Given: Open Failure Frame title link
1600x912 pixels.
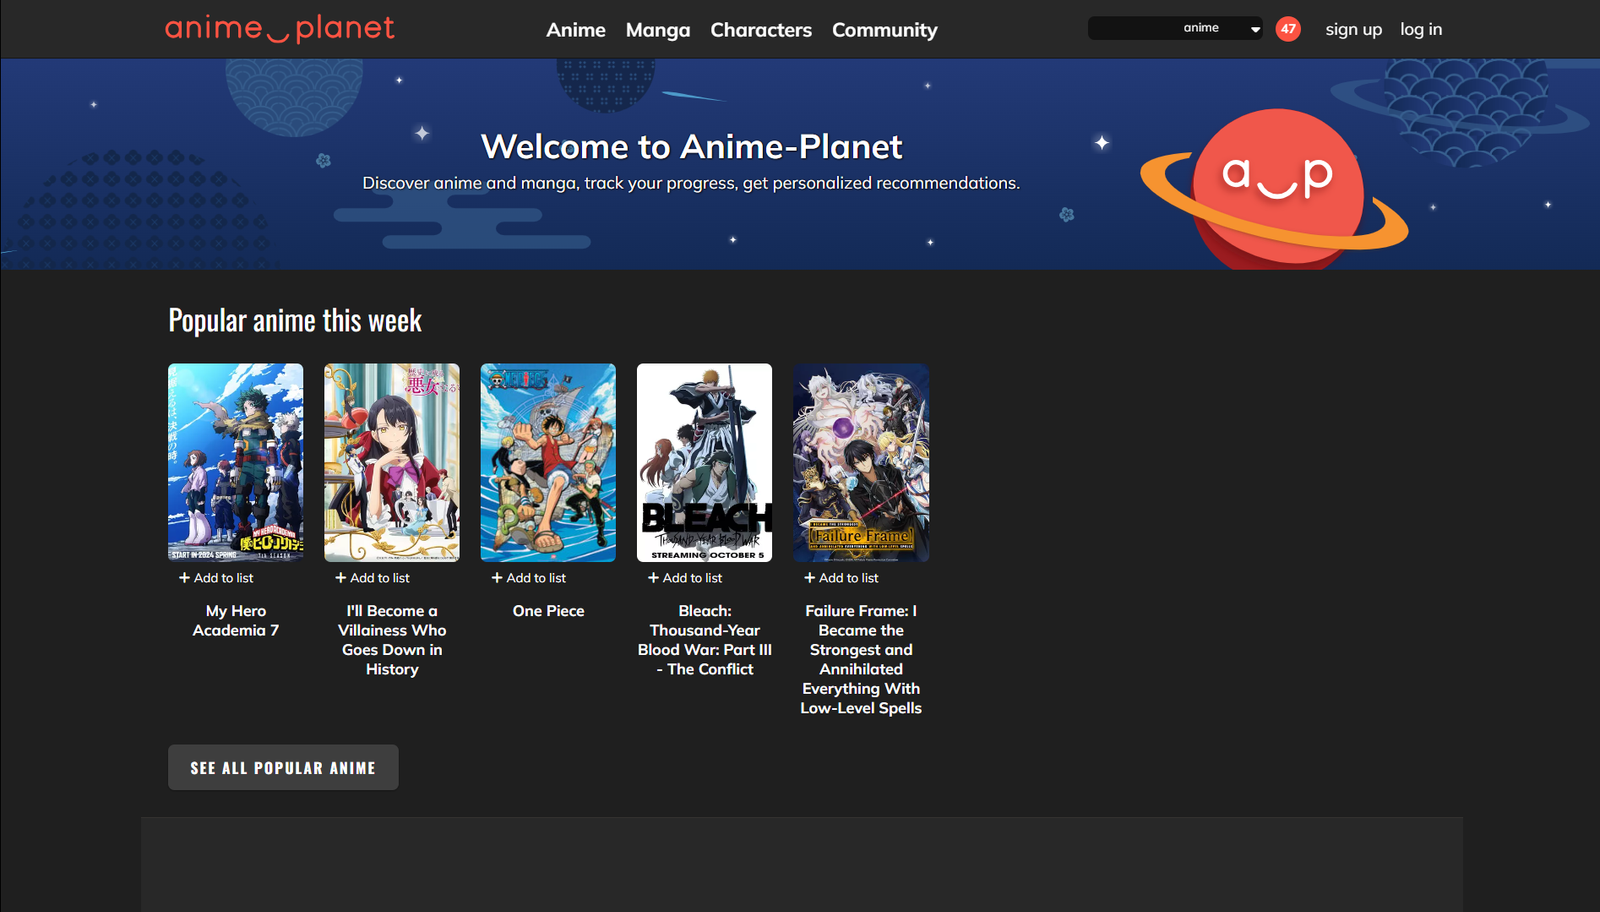Looking at the screenshot, I should (x=861, y=659).
